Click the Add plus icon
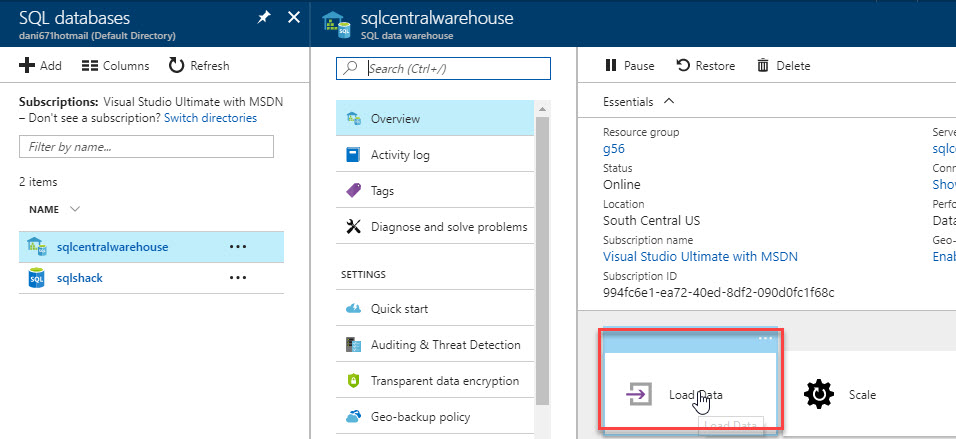This screenshot has width=956, height=439. pyautogui.click(x=28, y=66)
